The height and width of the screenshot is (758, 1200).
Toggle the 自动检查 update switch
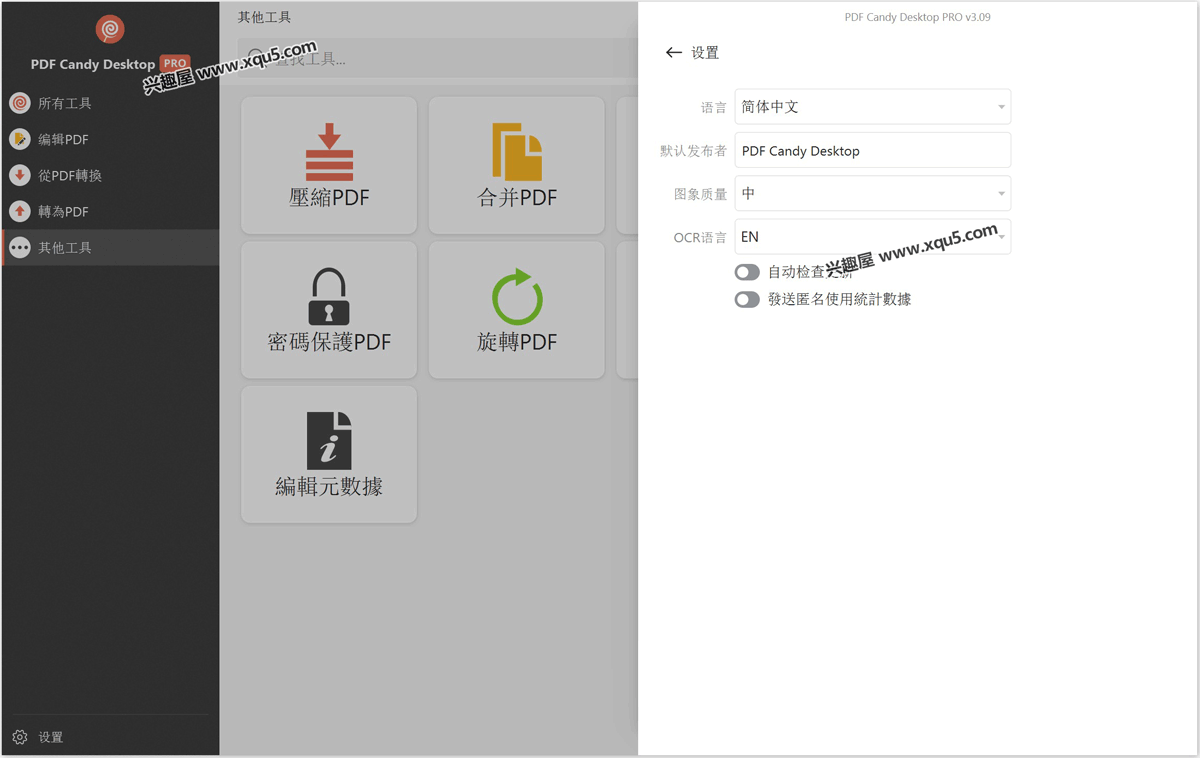click(747, 272)
